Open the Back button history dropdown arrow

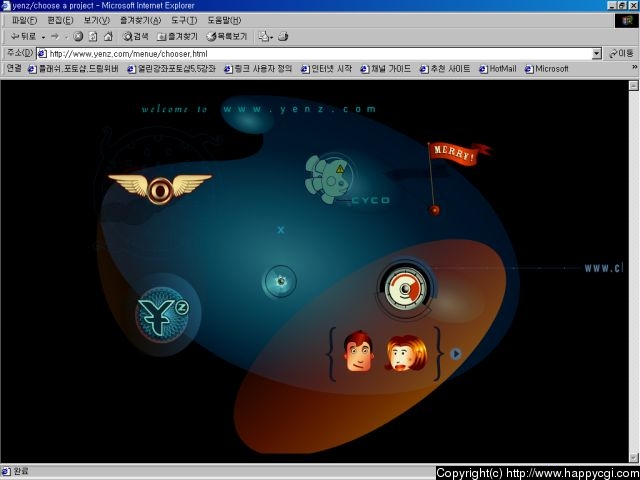point(43,37)
